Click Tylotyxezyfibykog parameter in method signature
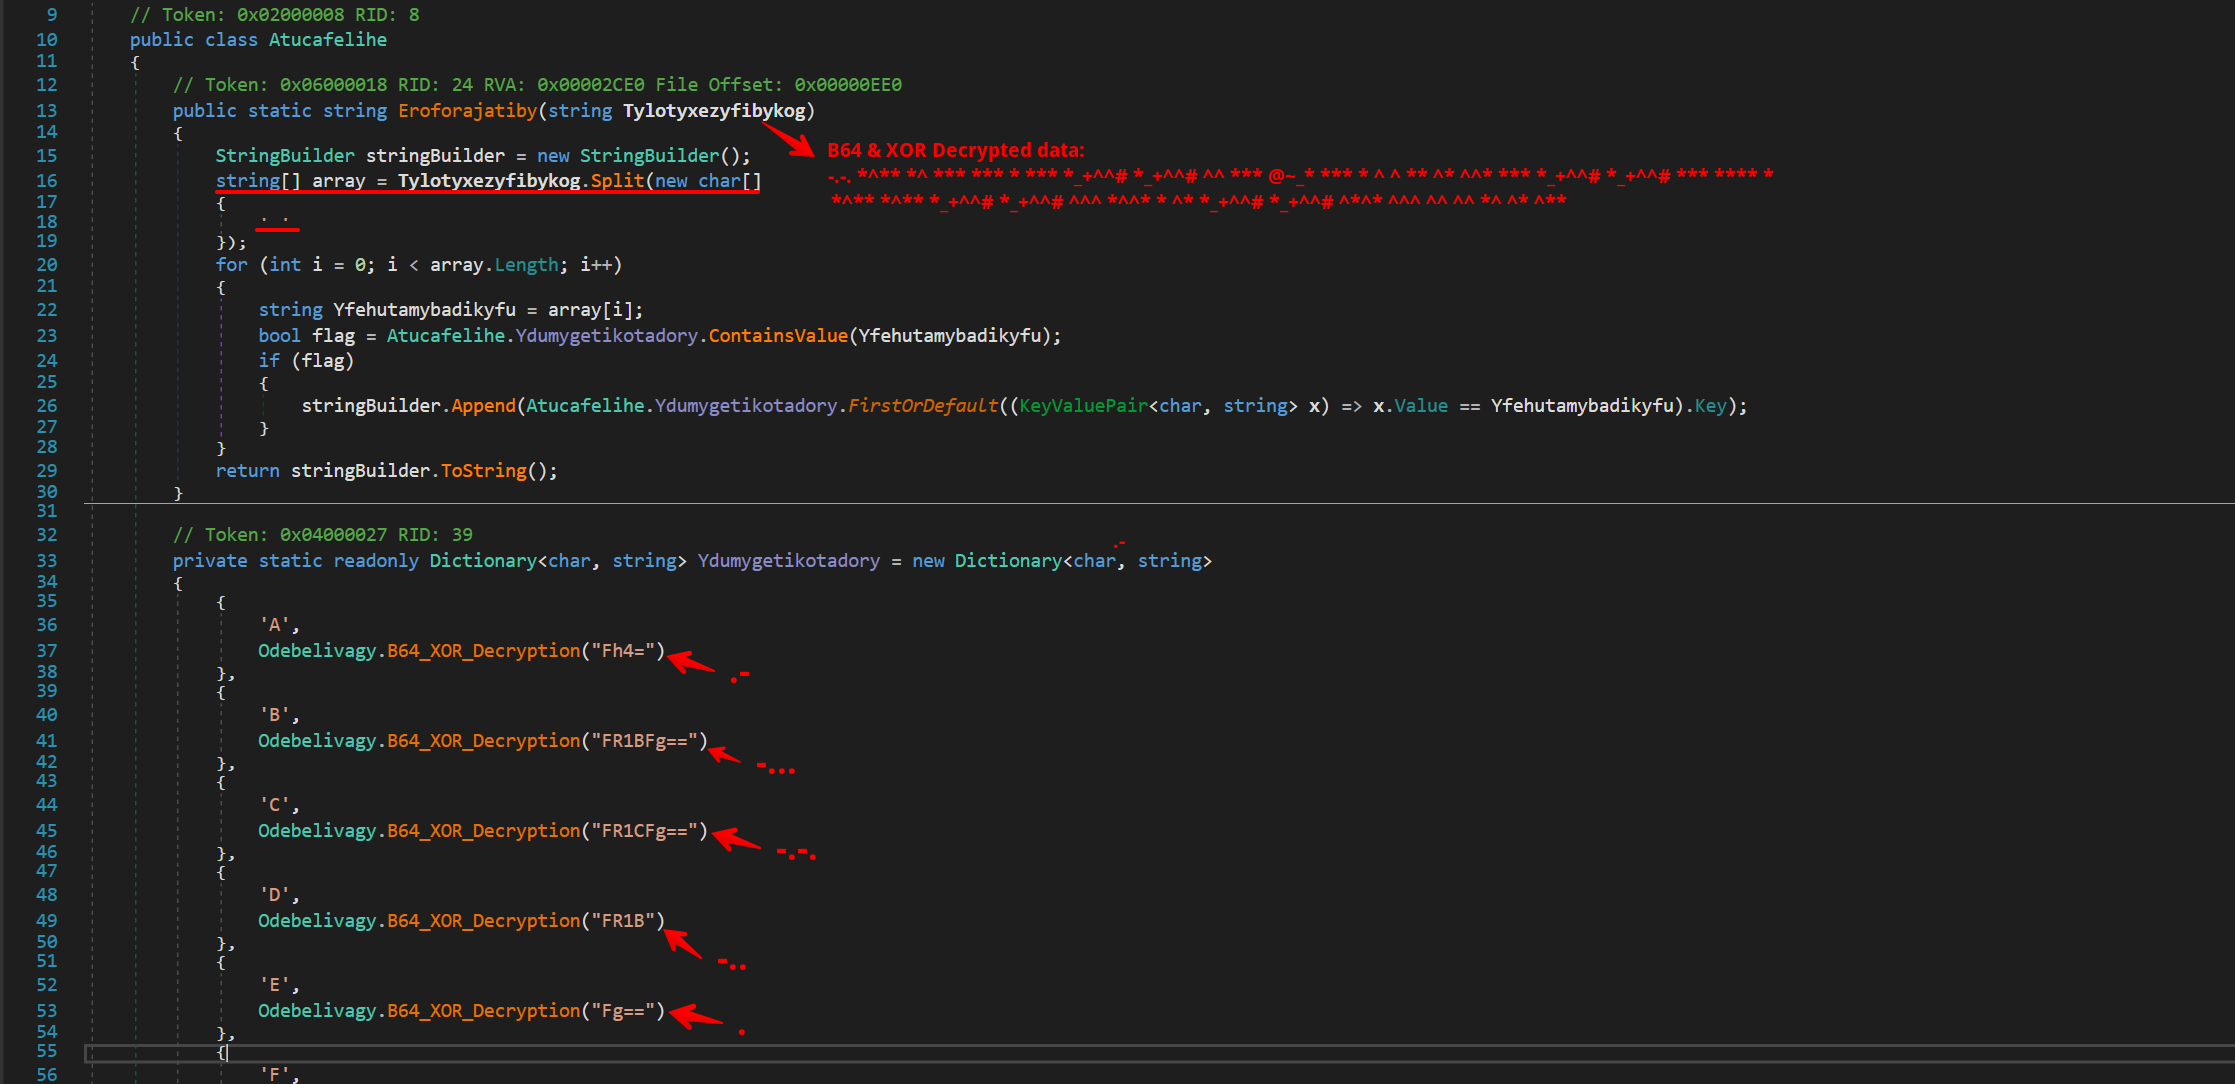This screenshot has height=1084, width=2235. click(714, 111)
